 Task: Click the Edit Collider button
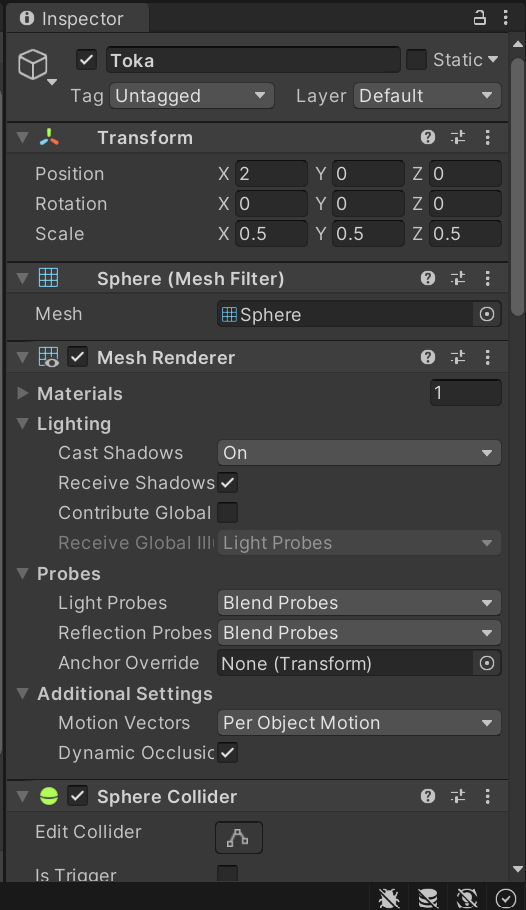[x=239, y=837]
